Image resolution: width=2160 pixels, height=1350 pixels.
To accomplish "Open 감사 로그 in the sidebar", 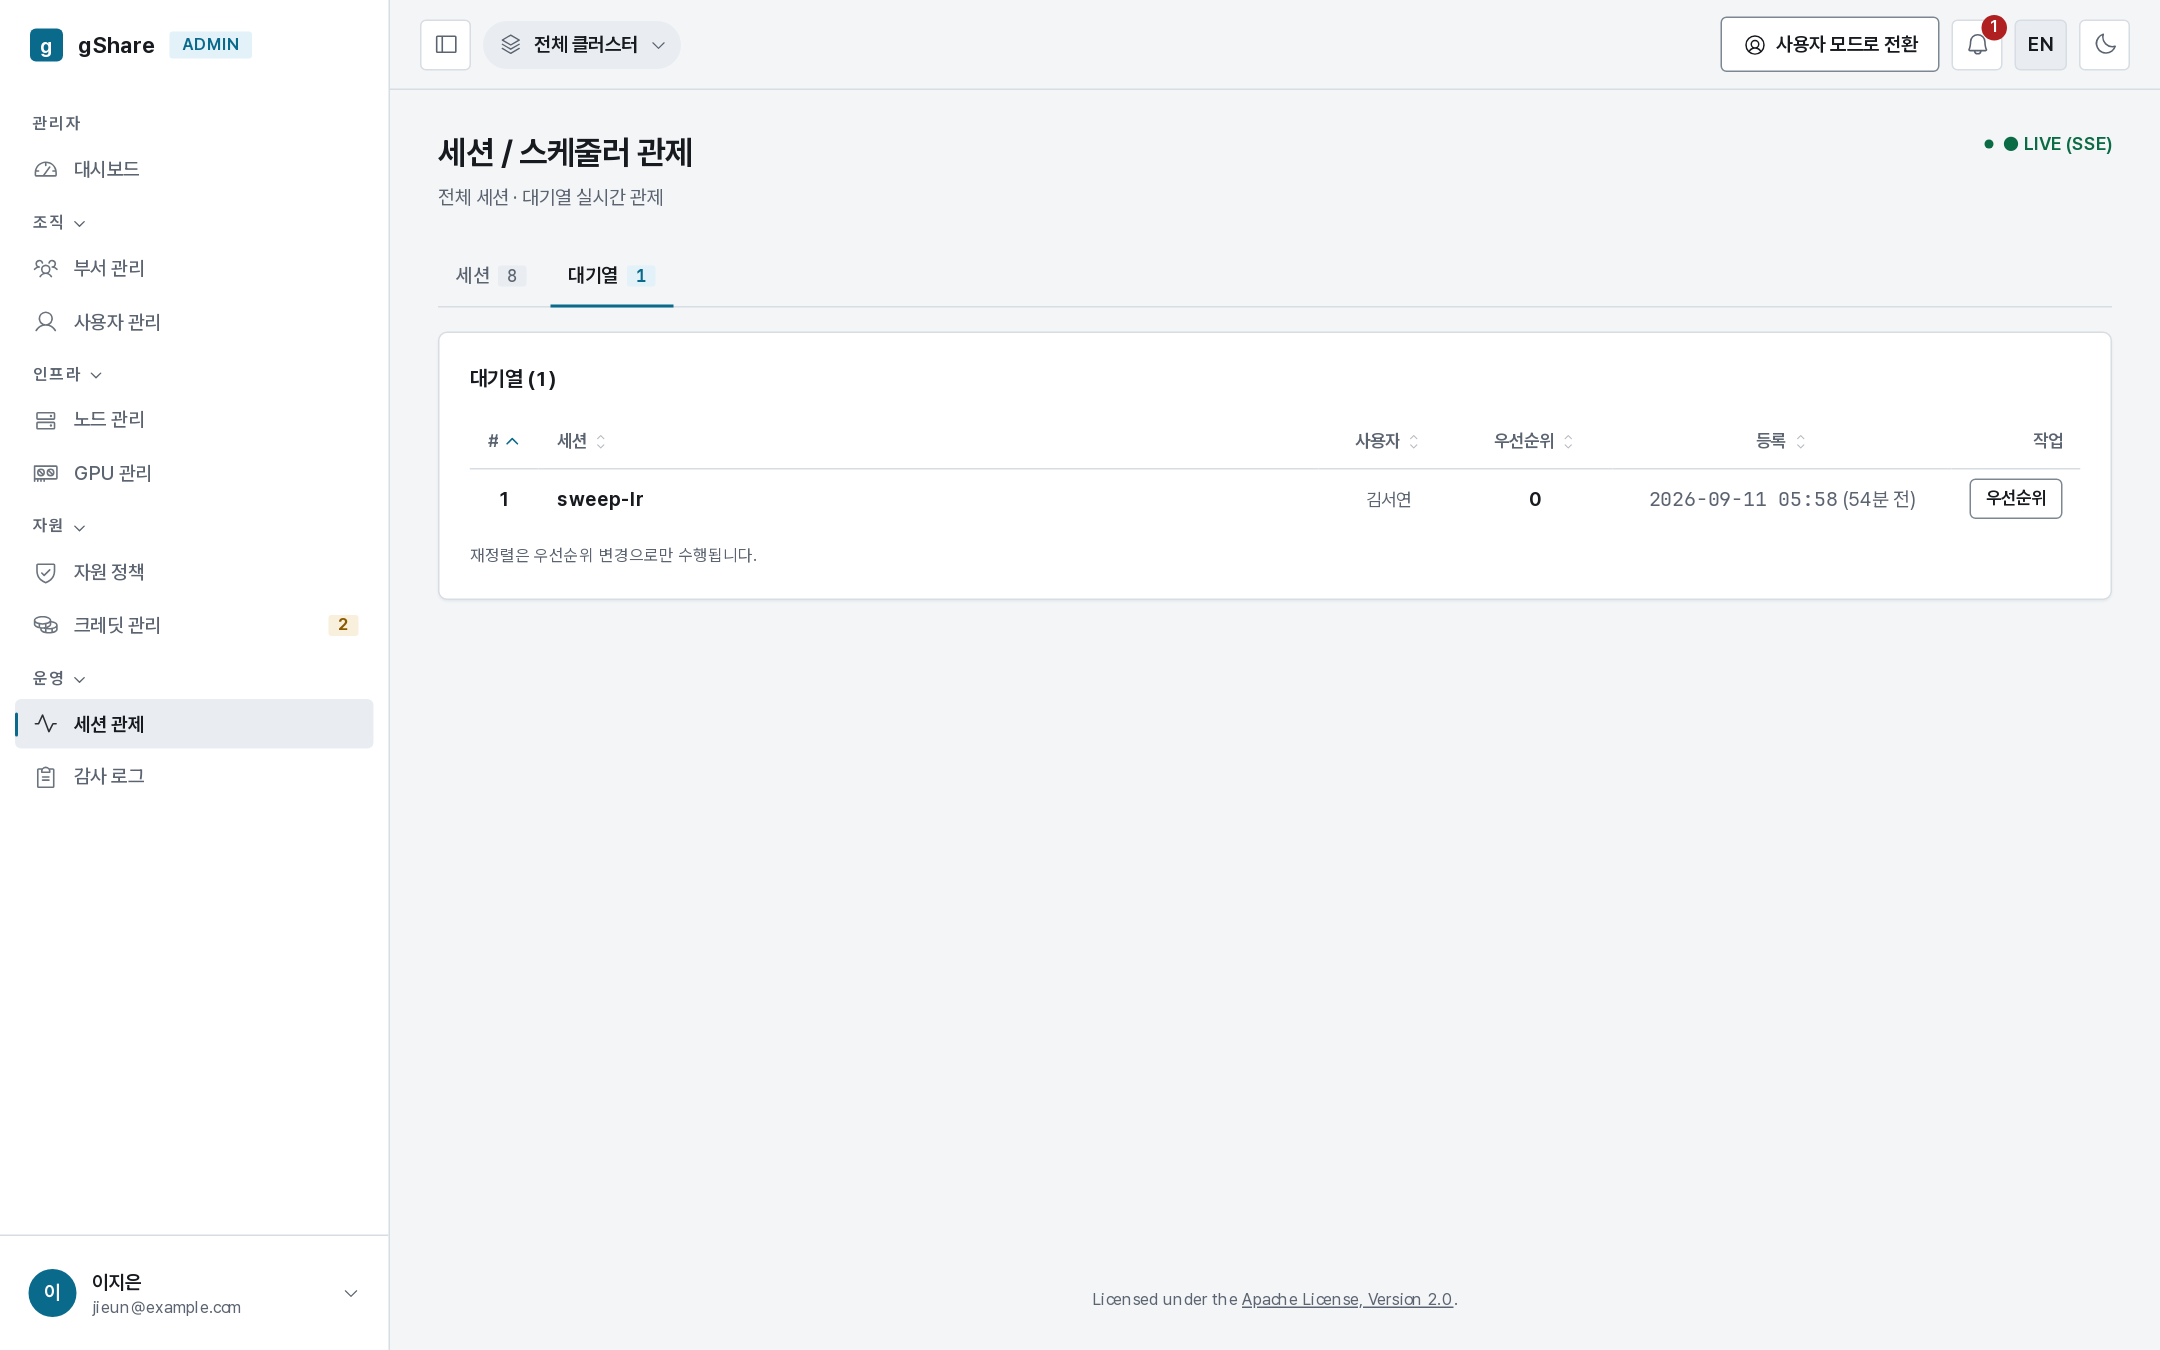I will (x=194, y=777).
